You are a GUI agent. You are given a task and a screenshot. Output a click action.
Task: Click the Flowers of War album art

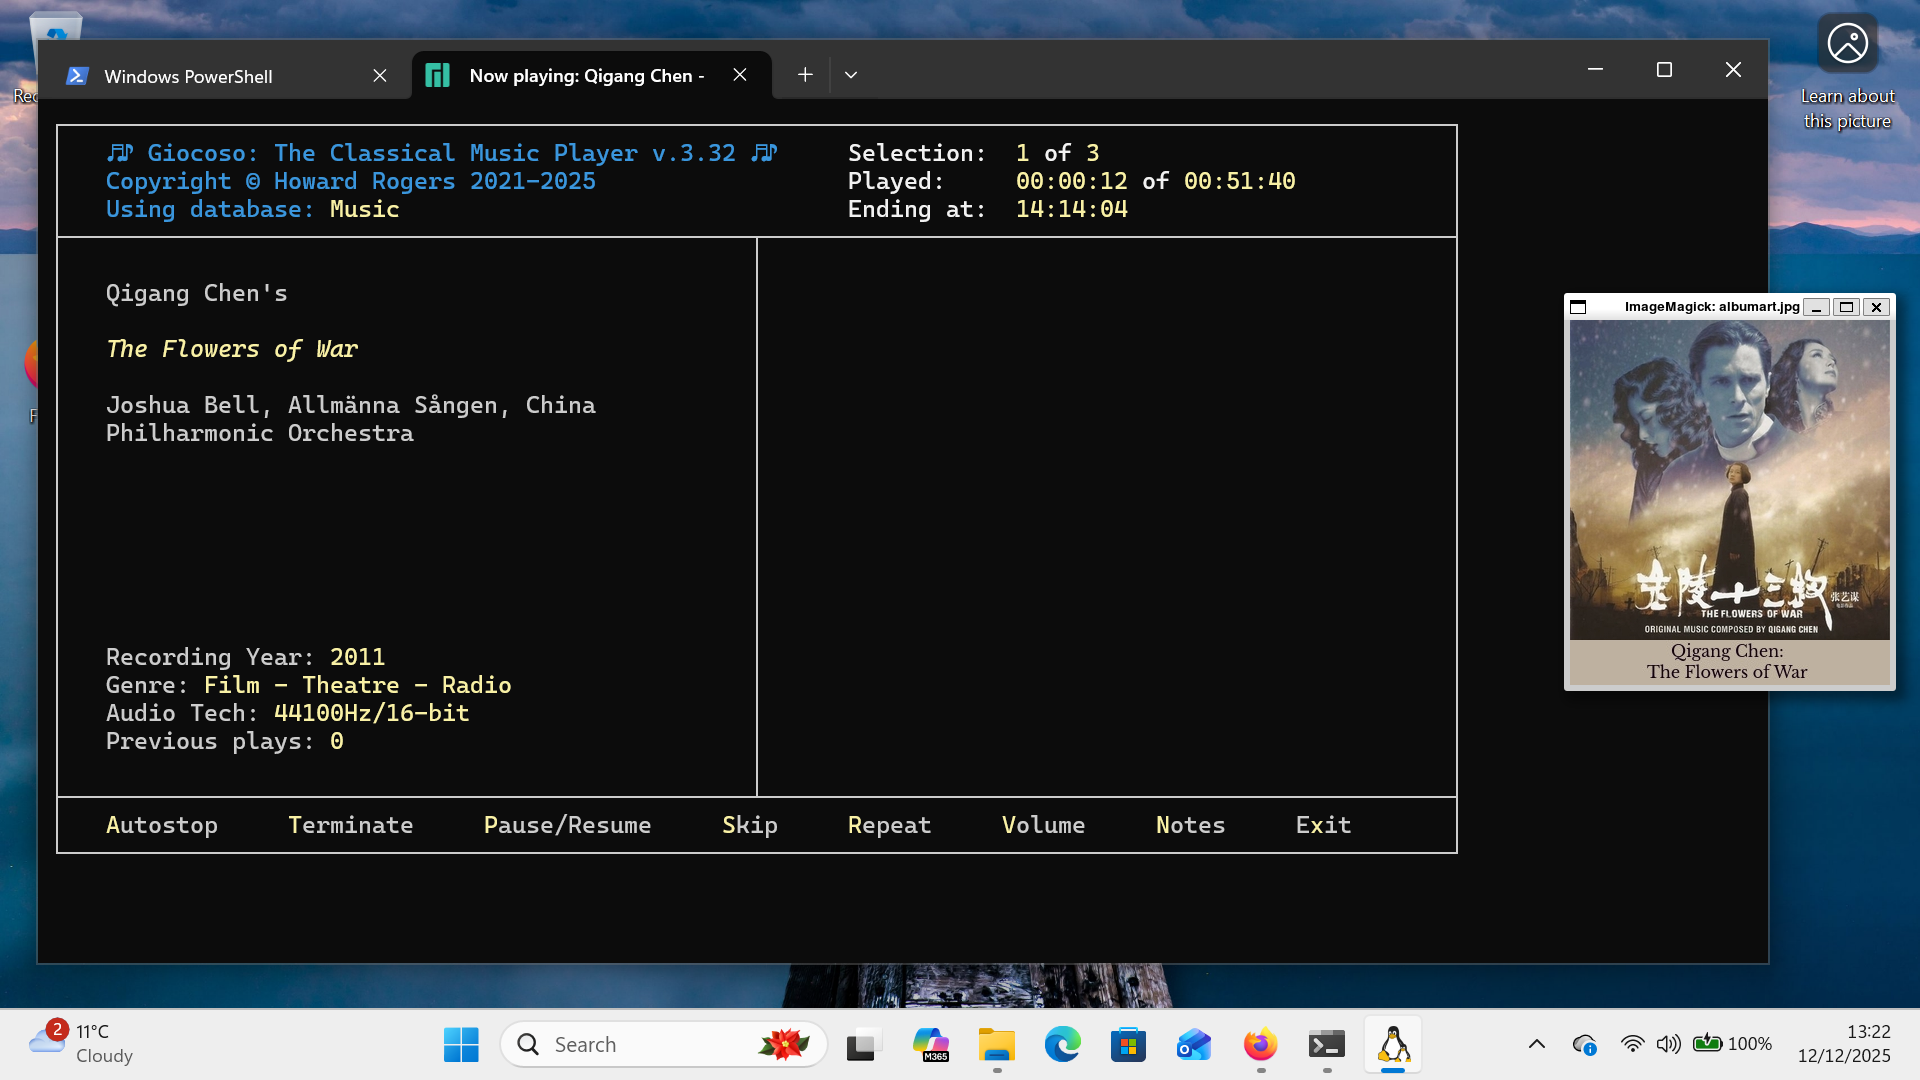pos(1729,480)
